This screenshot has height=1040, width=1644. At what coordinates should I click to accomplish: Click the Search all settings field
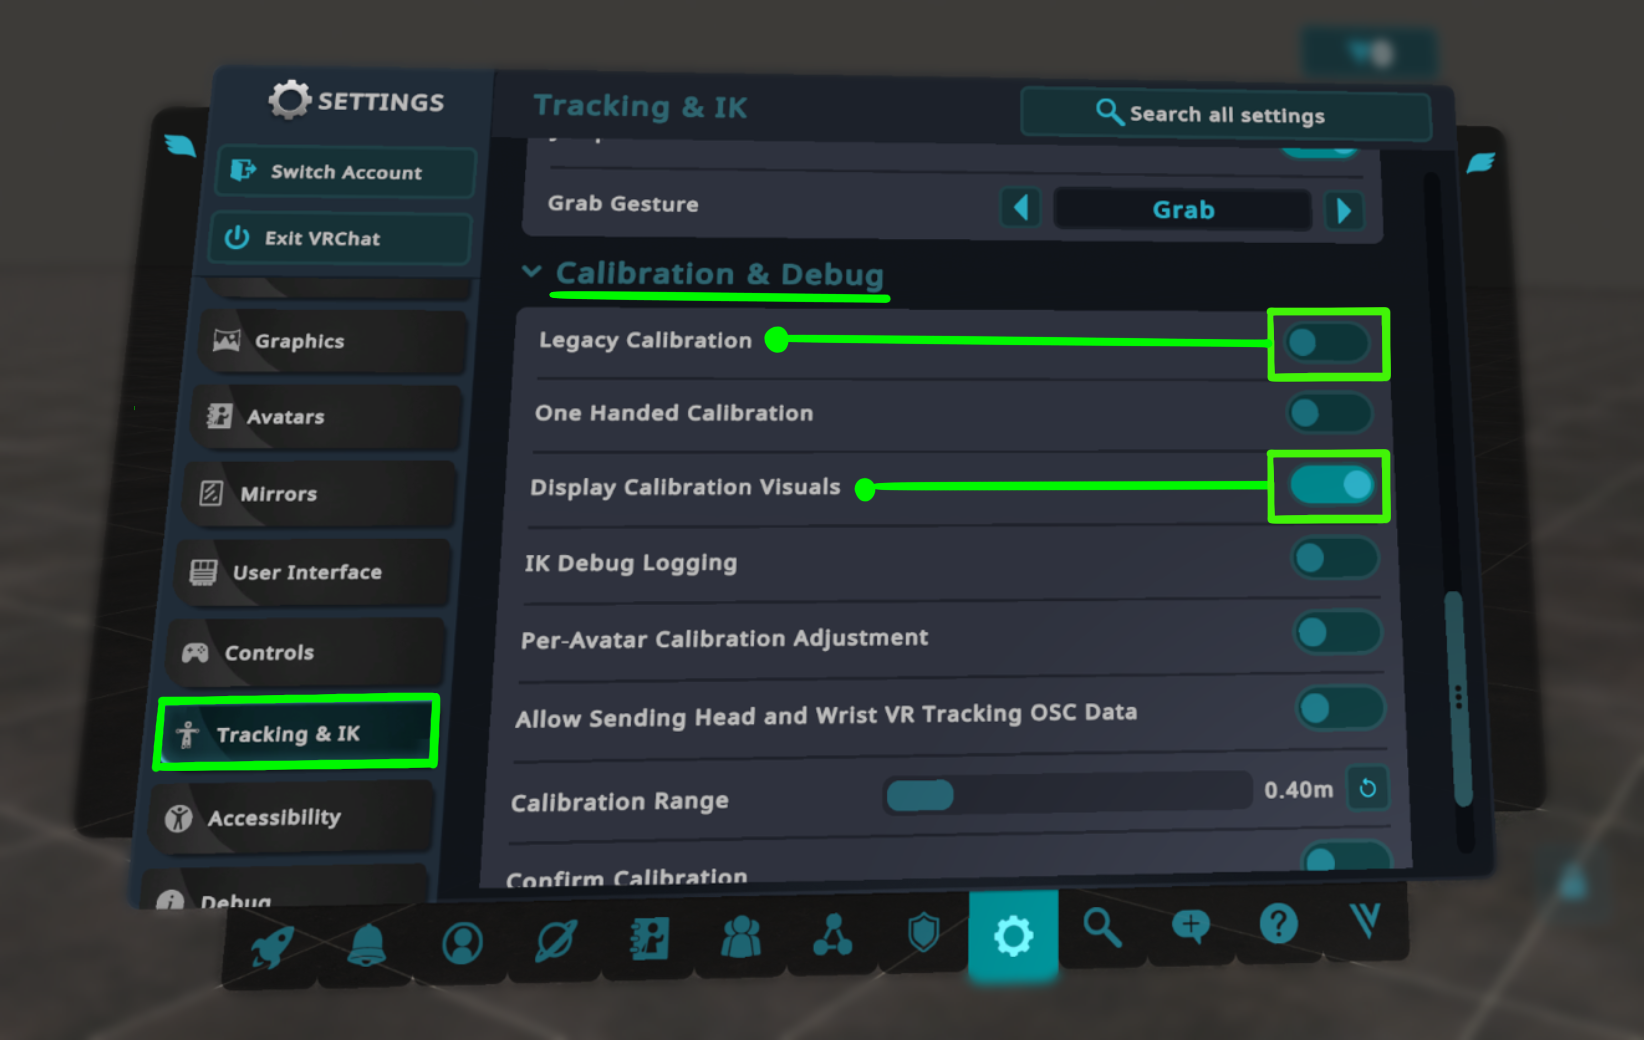[x=1226, y=115]
